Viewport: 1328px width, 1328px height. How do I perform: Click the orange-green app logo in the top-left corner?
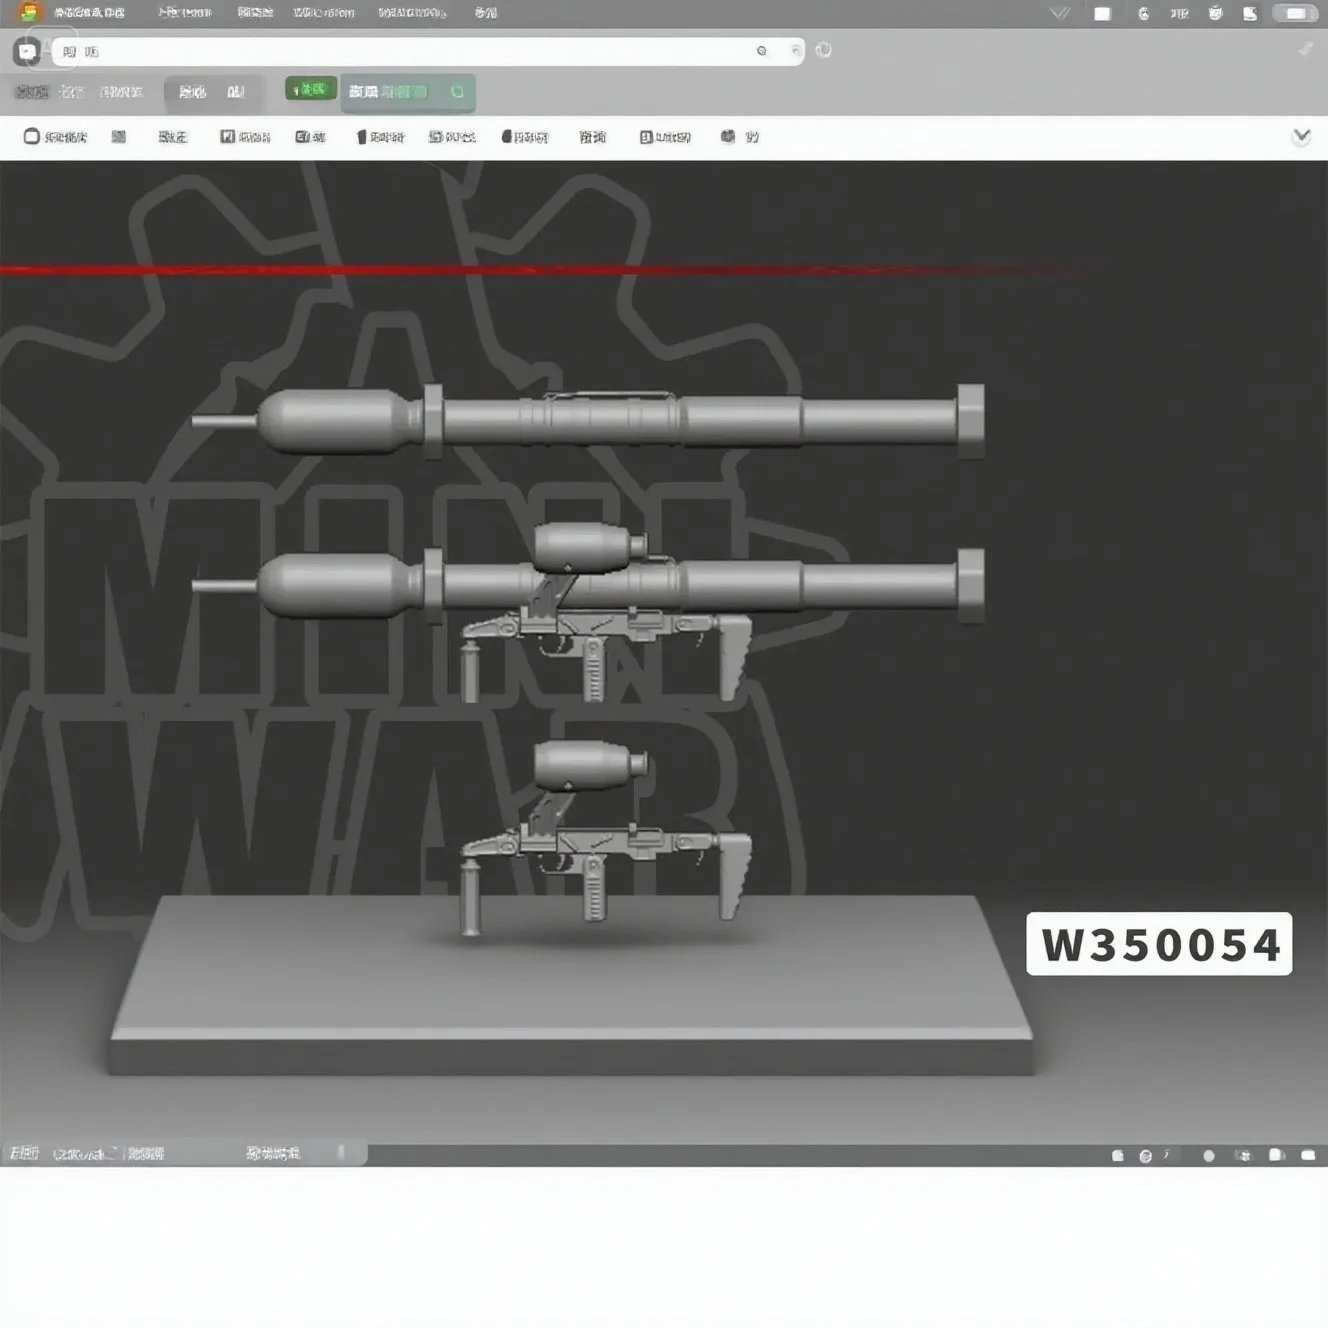[x=30, y=12]
